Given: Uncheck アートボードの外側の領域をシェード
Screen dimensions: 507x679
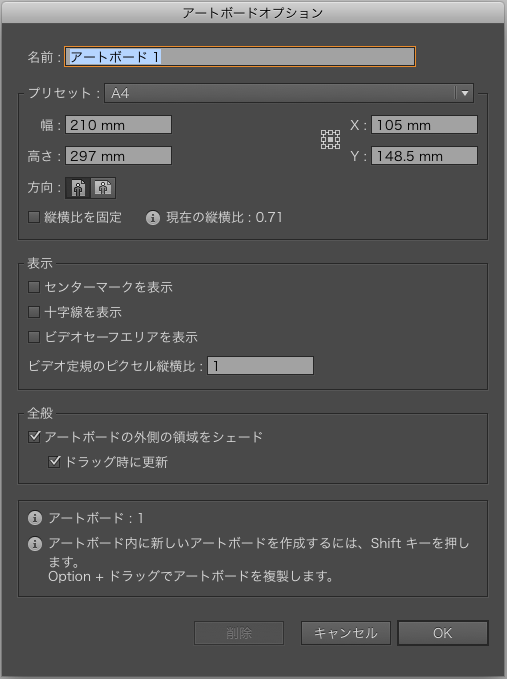Looking at the screenshot, I should pos(34,436).
